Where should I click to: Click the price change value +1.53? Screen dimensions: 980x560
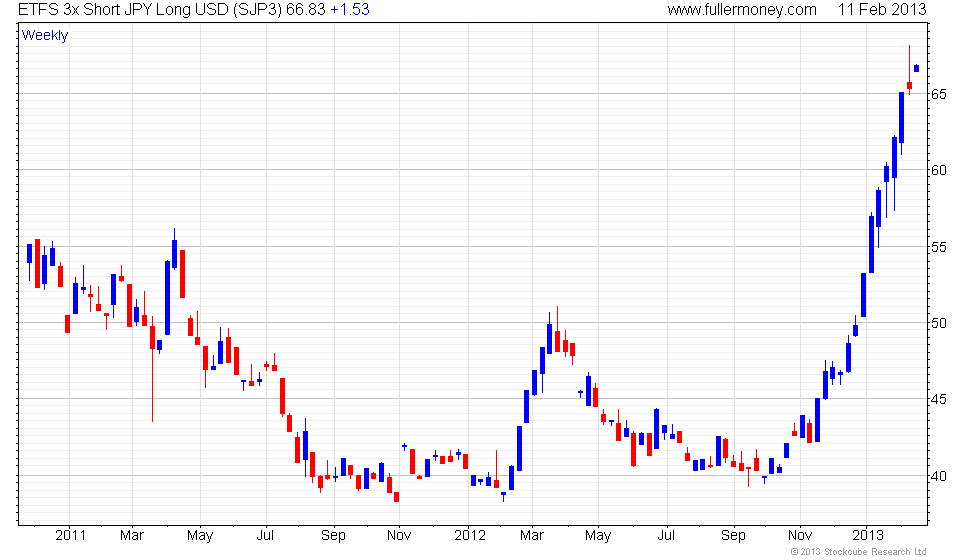tap(350, 10)
